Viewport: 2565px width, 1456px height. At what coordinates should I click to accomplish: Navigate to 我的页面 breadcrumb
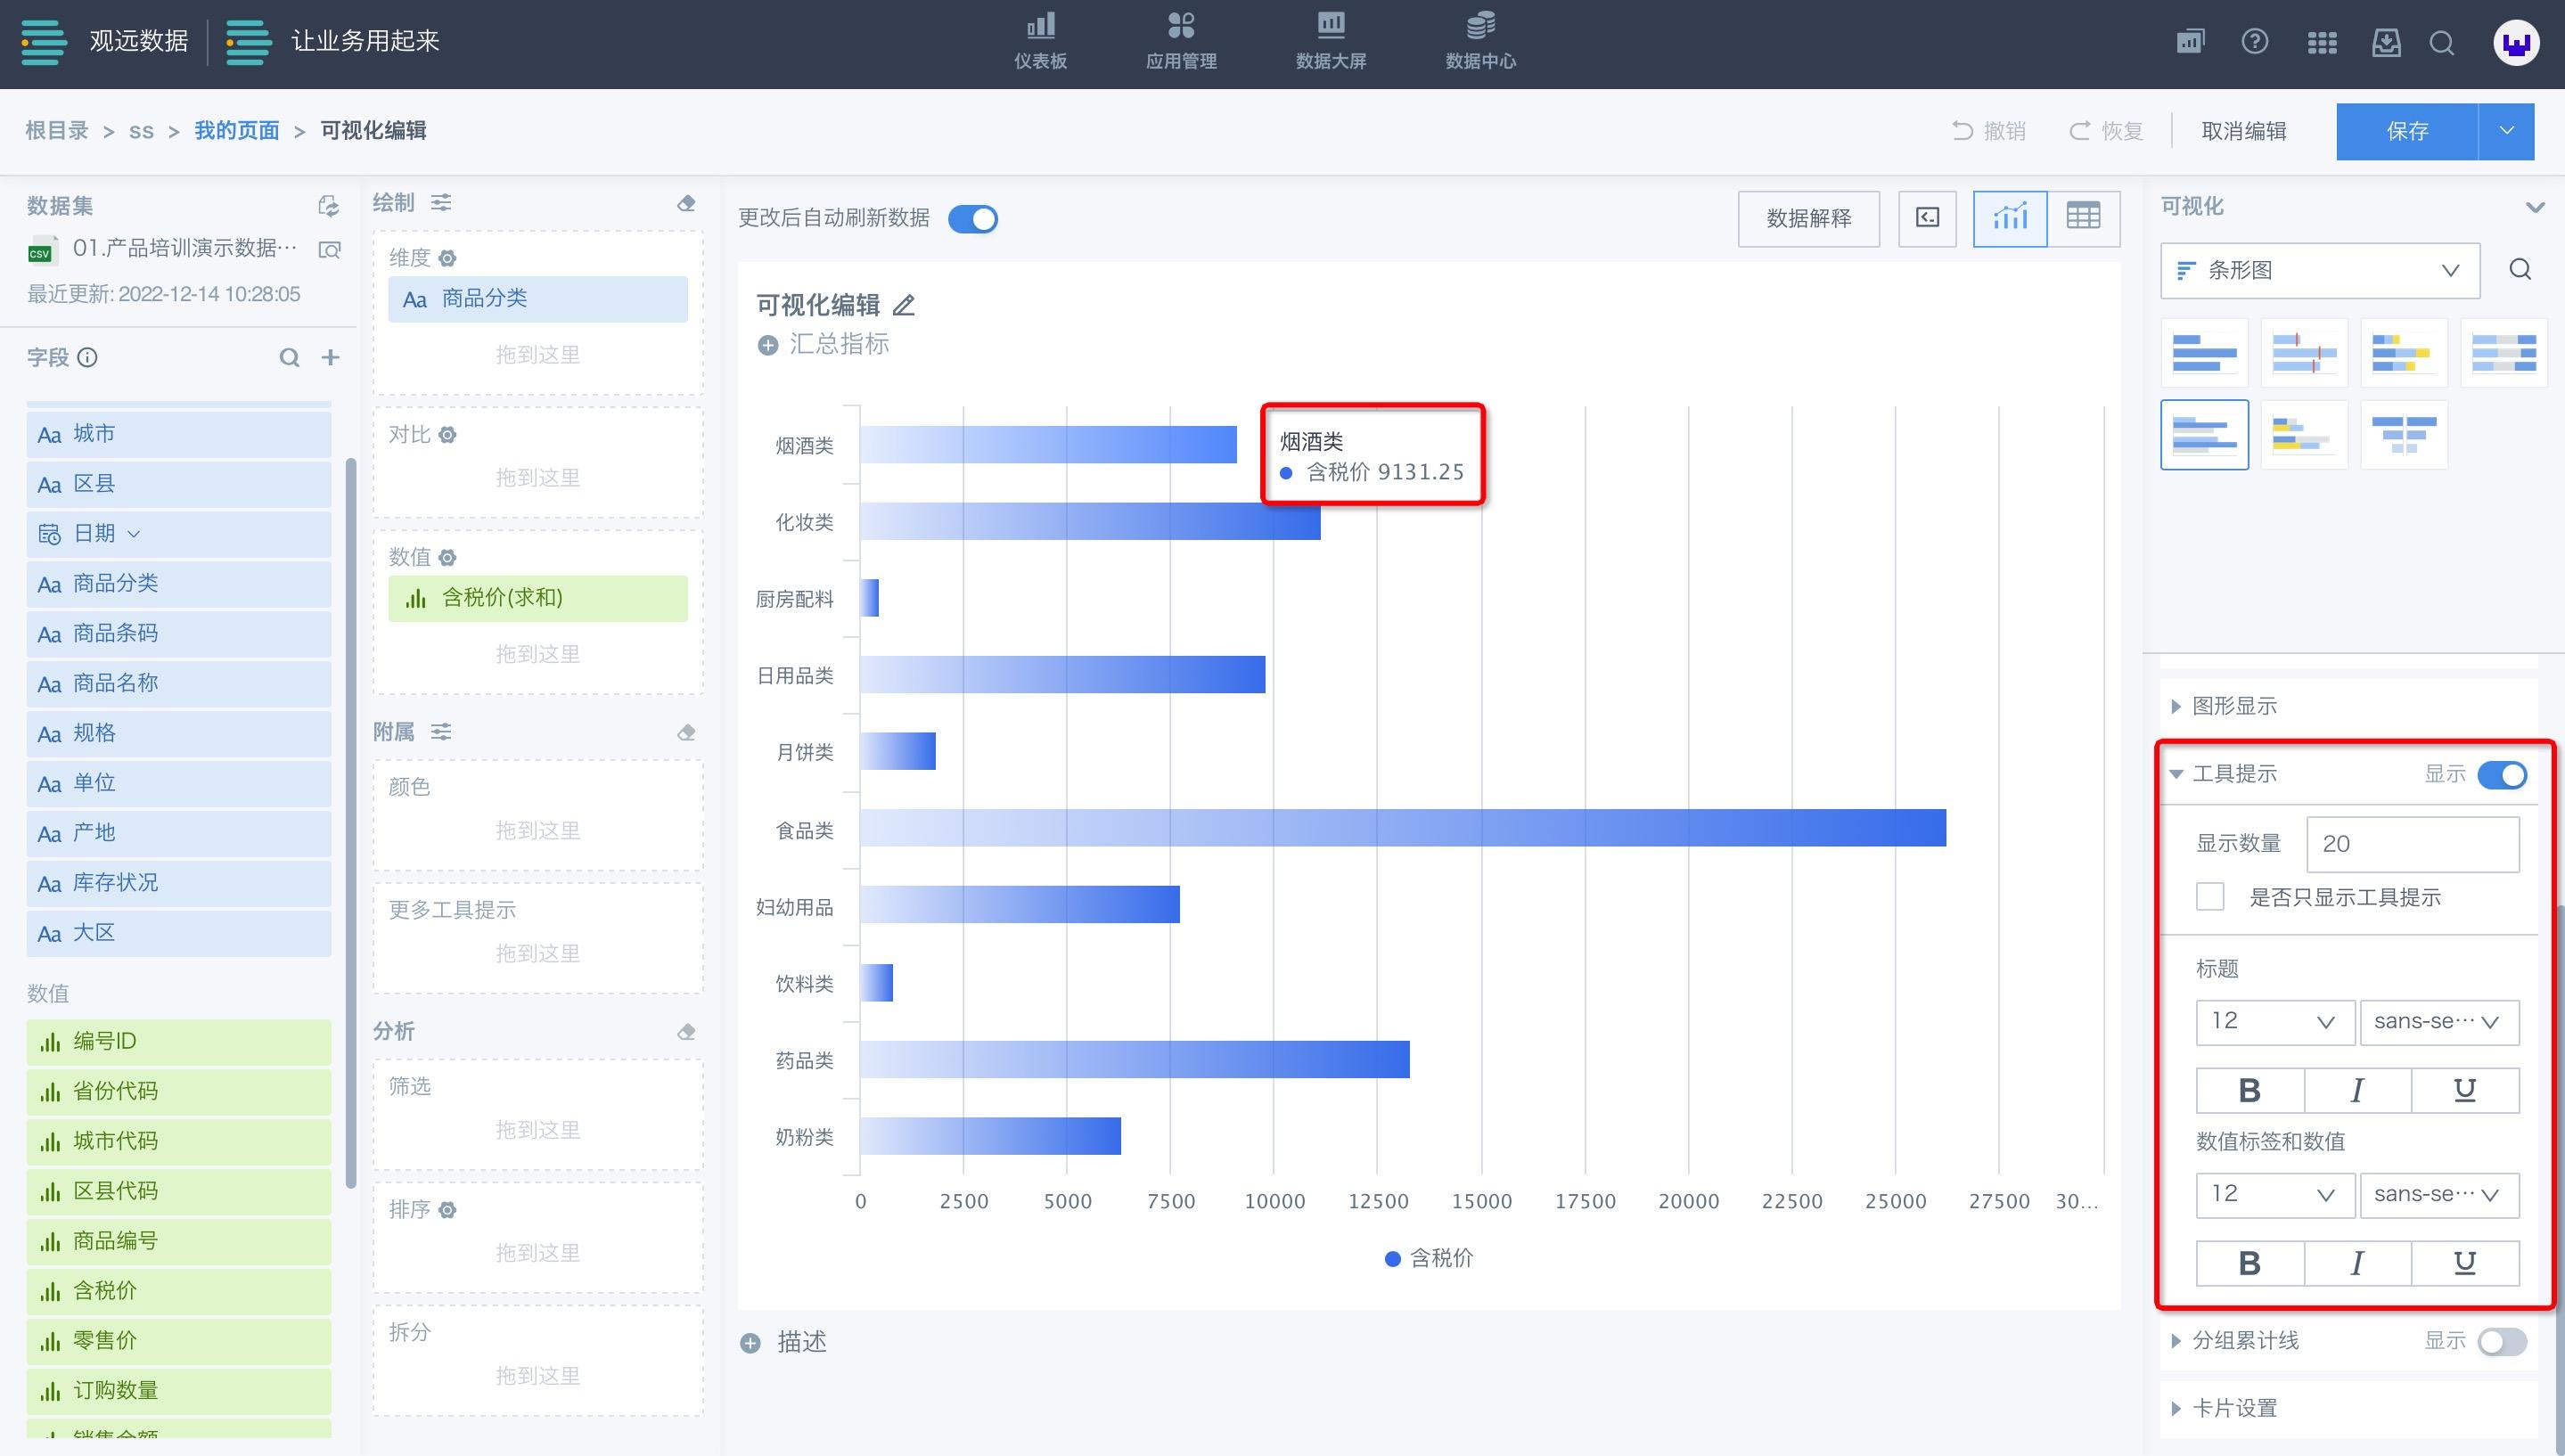tap(237, 131)
